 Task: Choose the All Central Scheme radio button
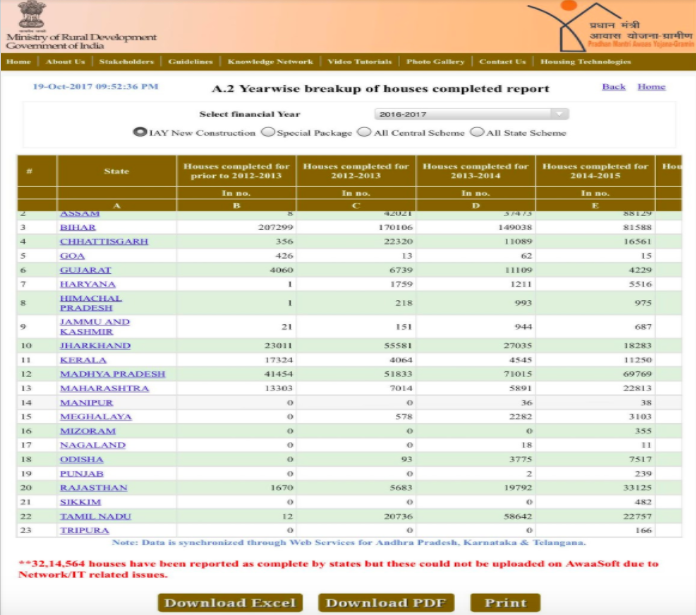pos(365,132)
